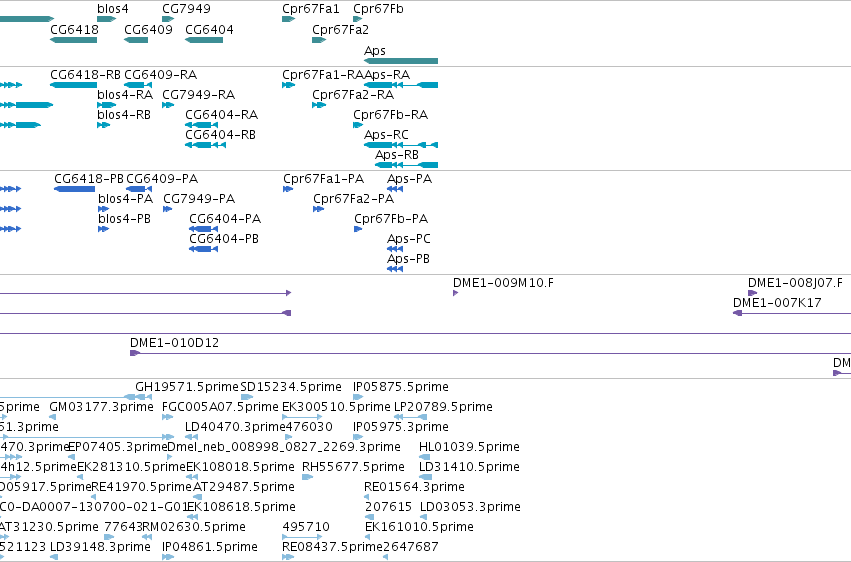Select transcript Aps-RA
The height and width of the screenshot is (562, 851).
tap(387, 74)
